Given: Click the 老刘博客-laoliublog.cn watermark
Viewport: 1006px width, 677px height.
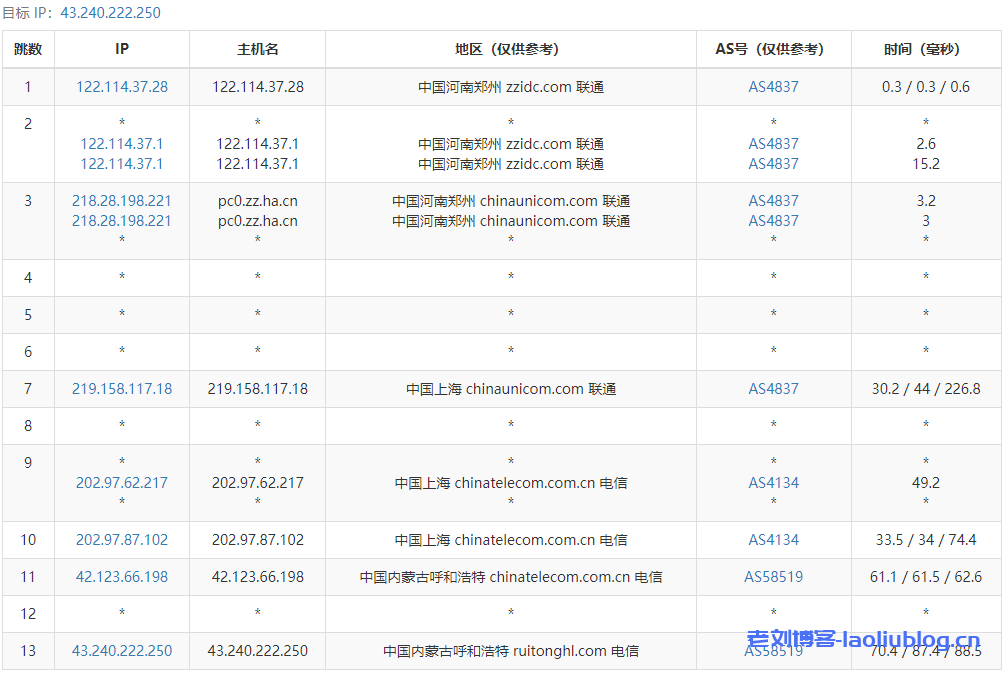Looking at the screenshot, I should coord(864,639).
